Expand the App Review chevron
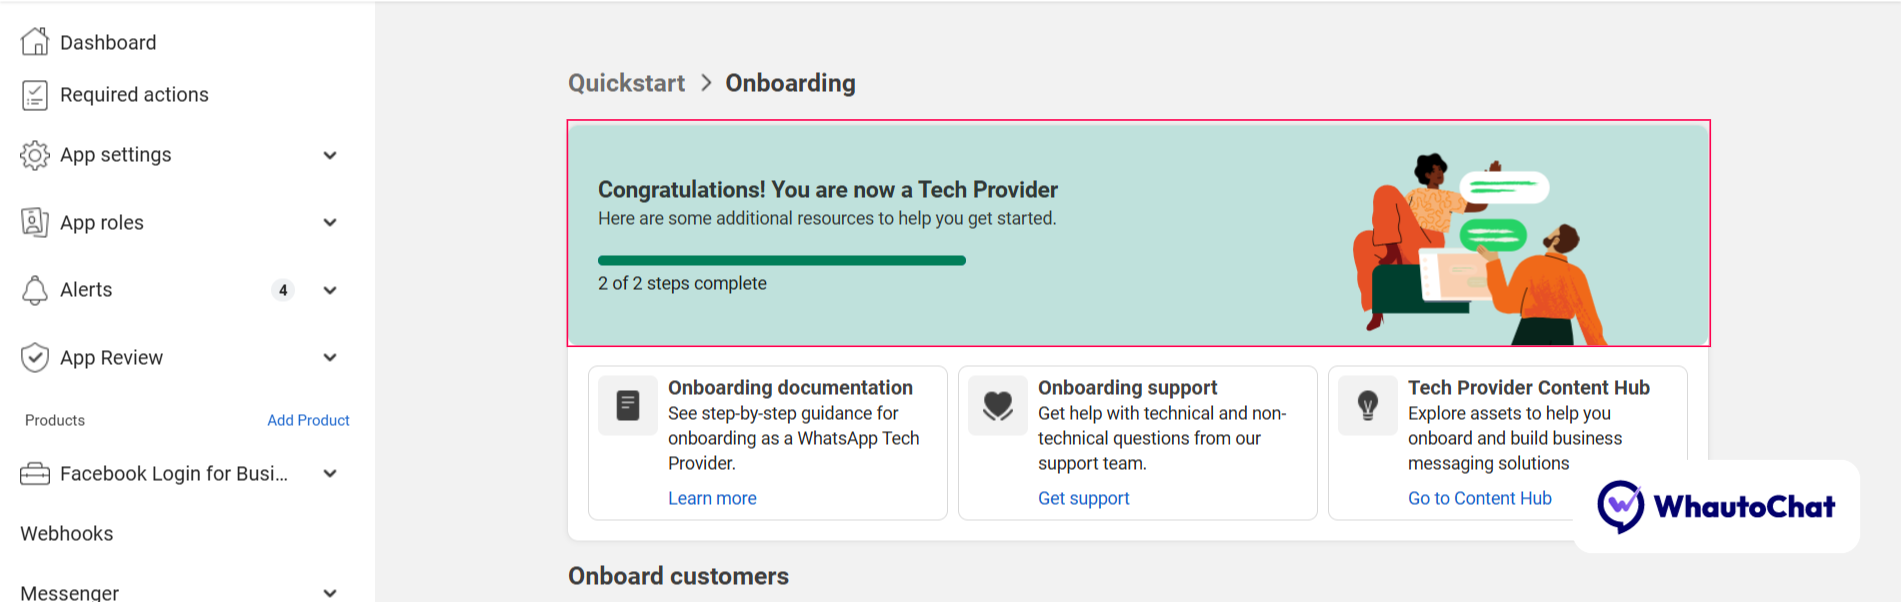The image size is (1901, 602). [x=330, y=357]
